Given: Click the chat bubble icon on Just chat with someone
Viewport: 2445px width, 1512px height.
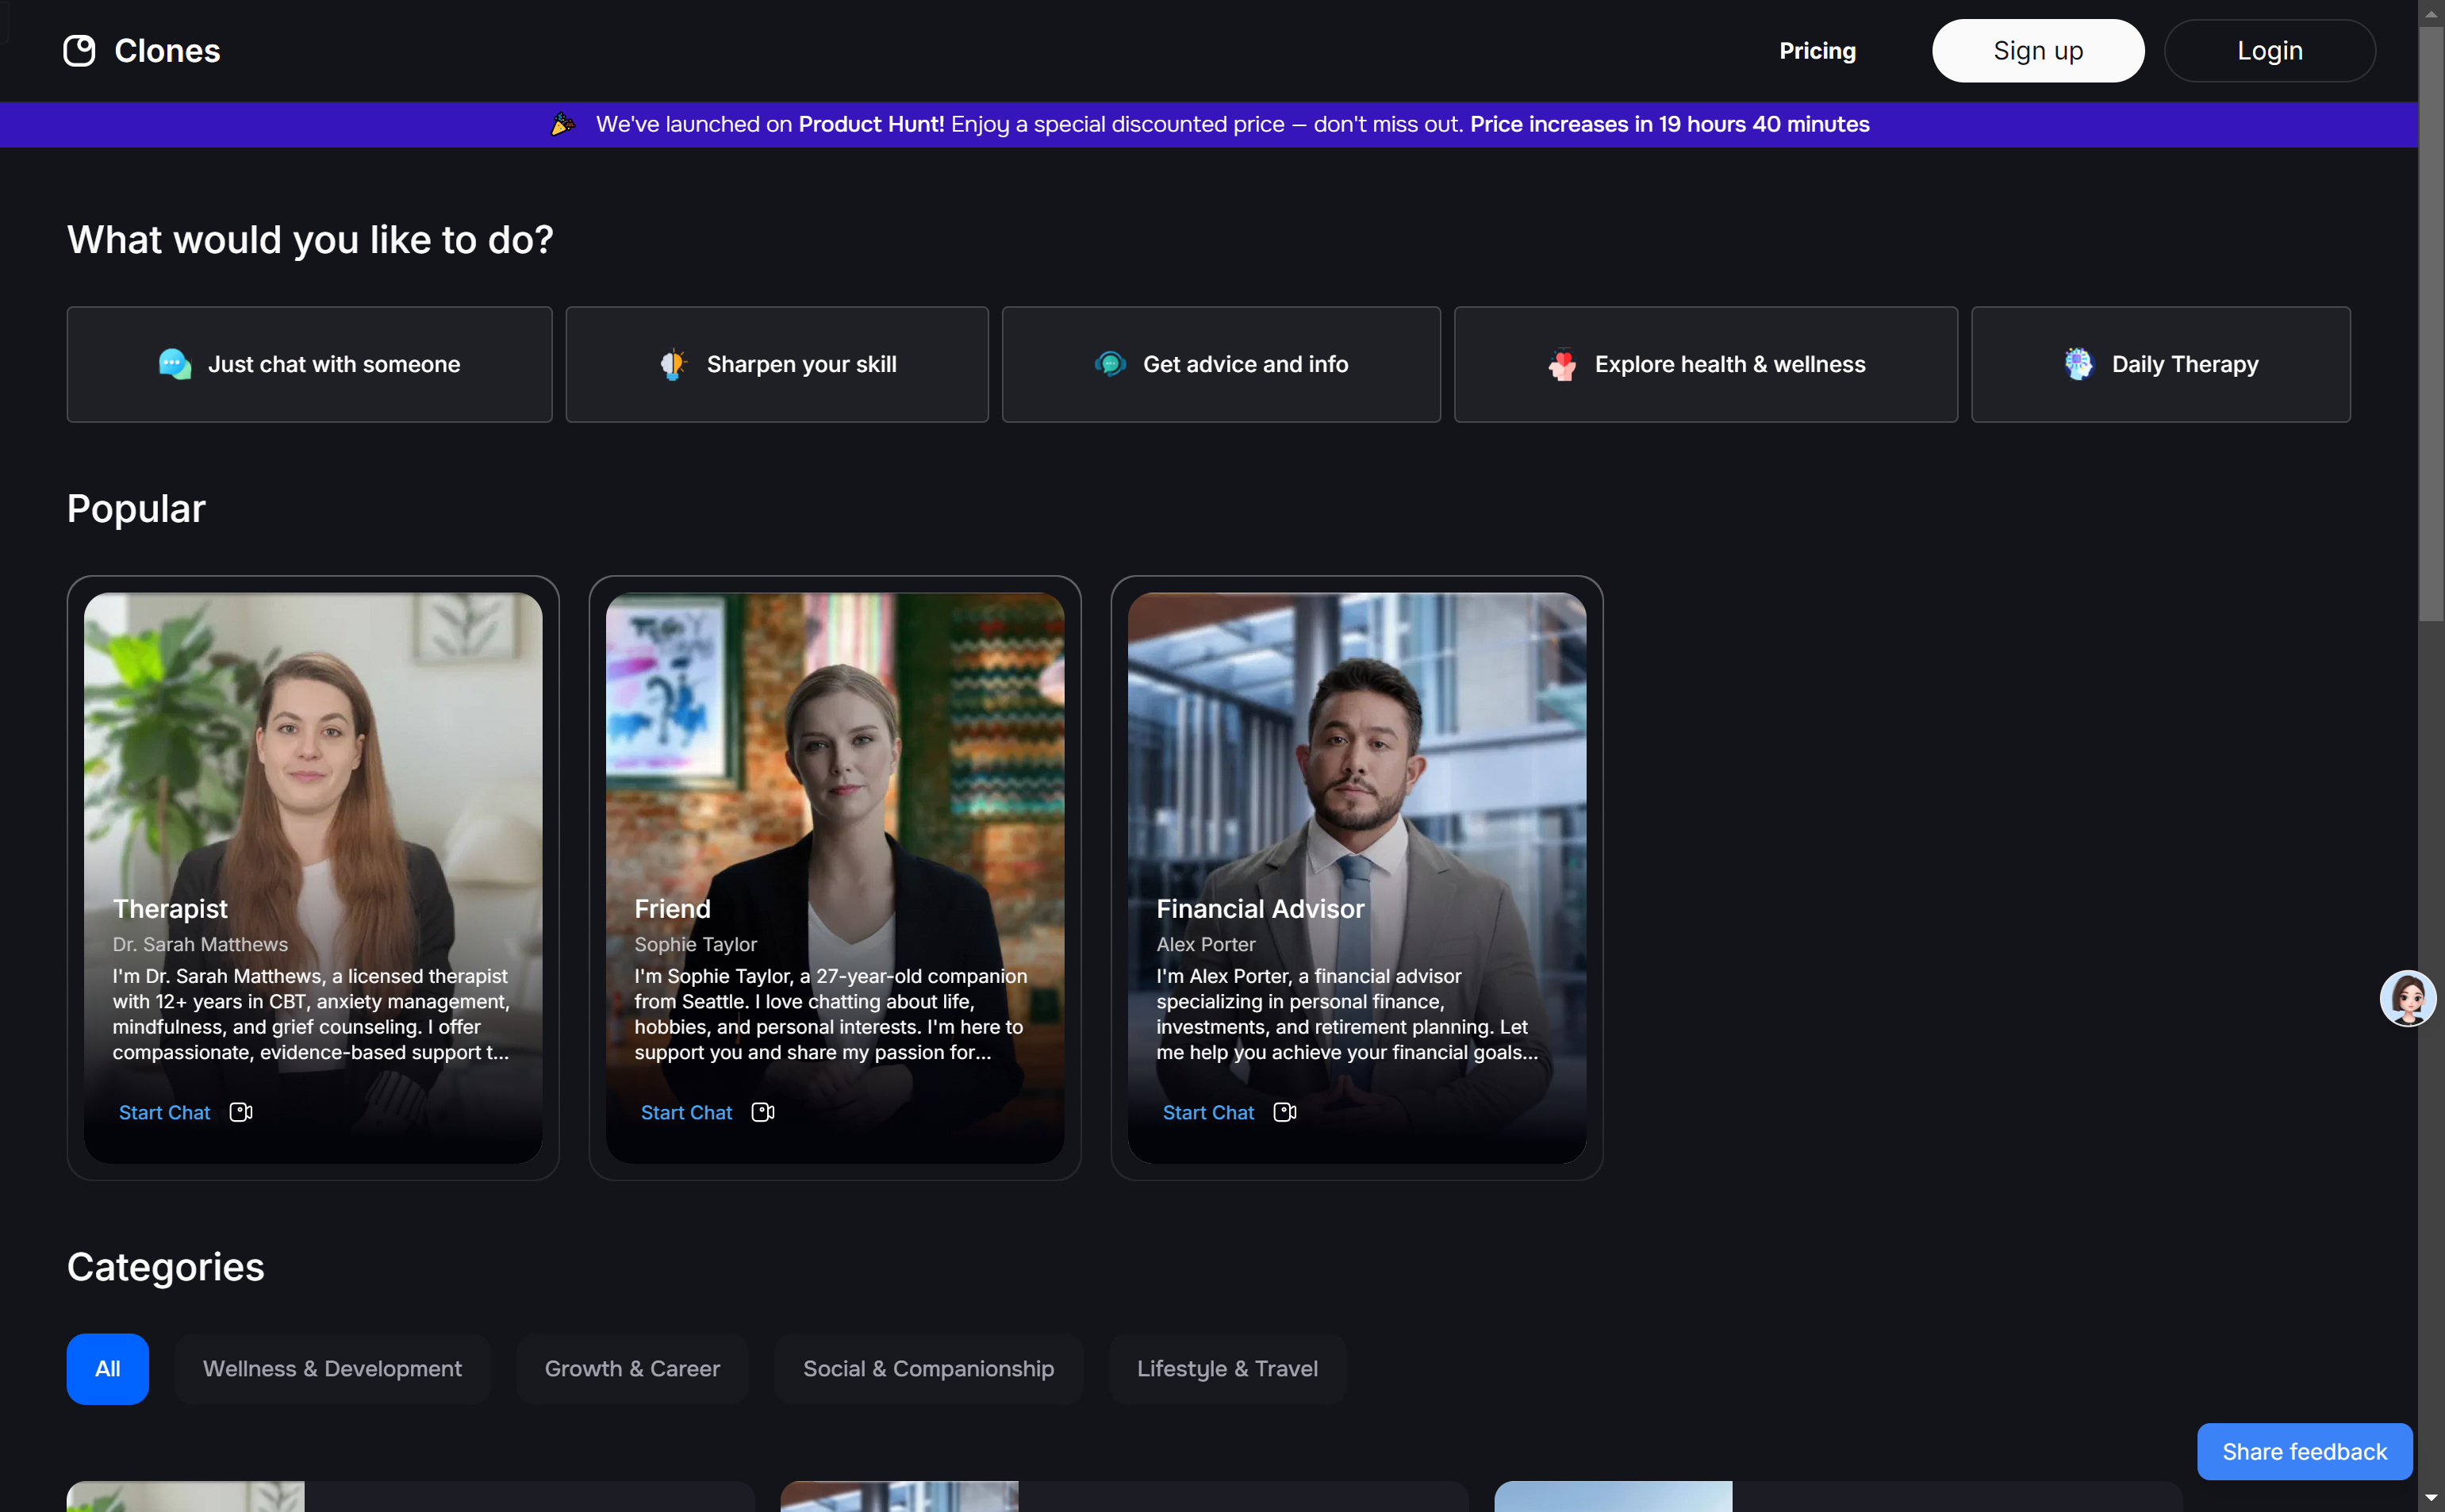Looking at the screenshot, I should click(175, 364).
